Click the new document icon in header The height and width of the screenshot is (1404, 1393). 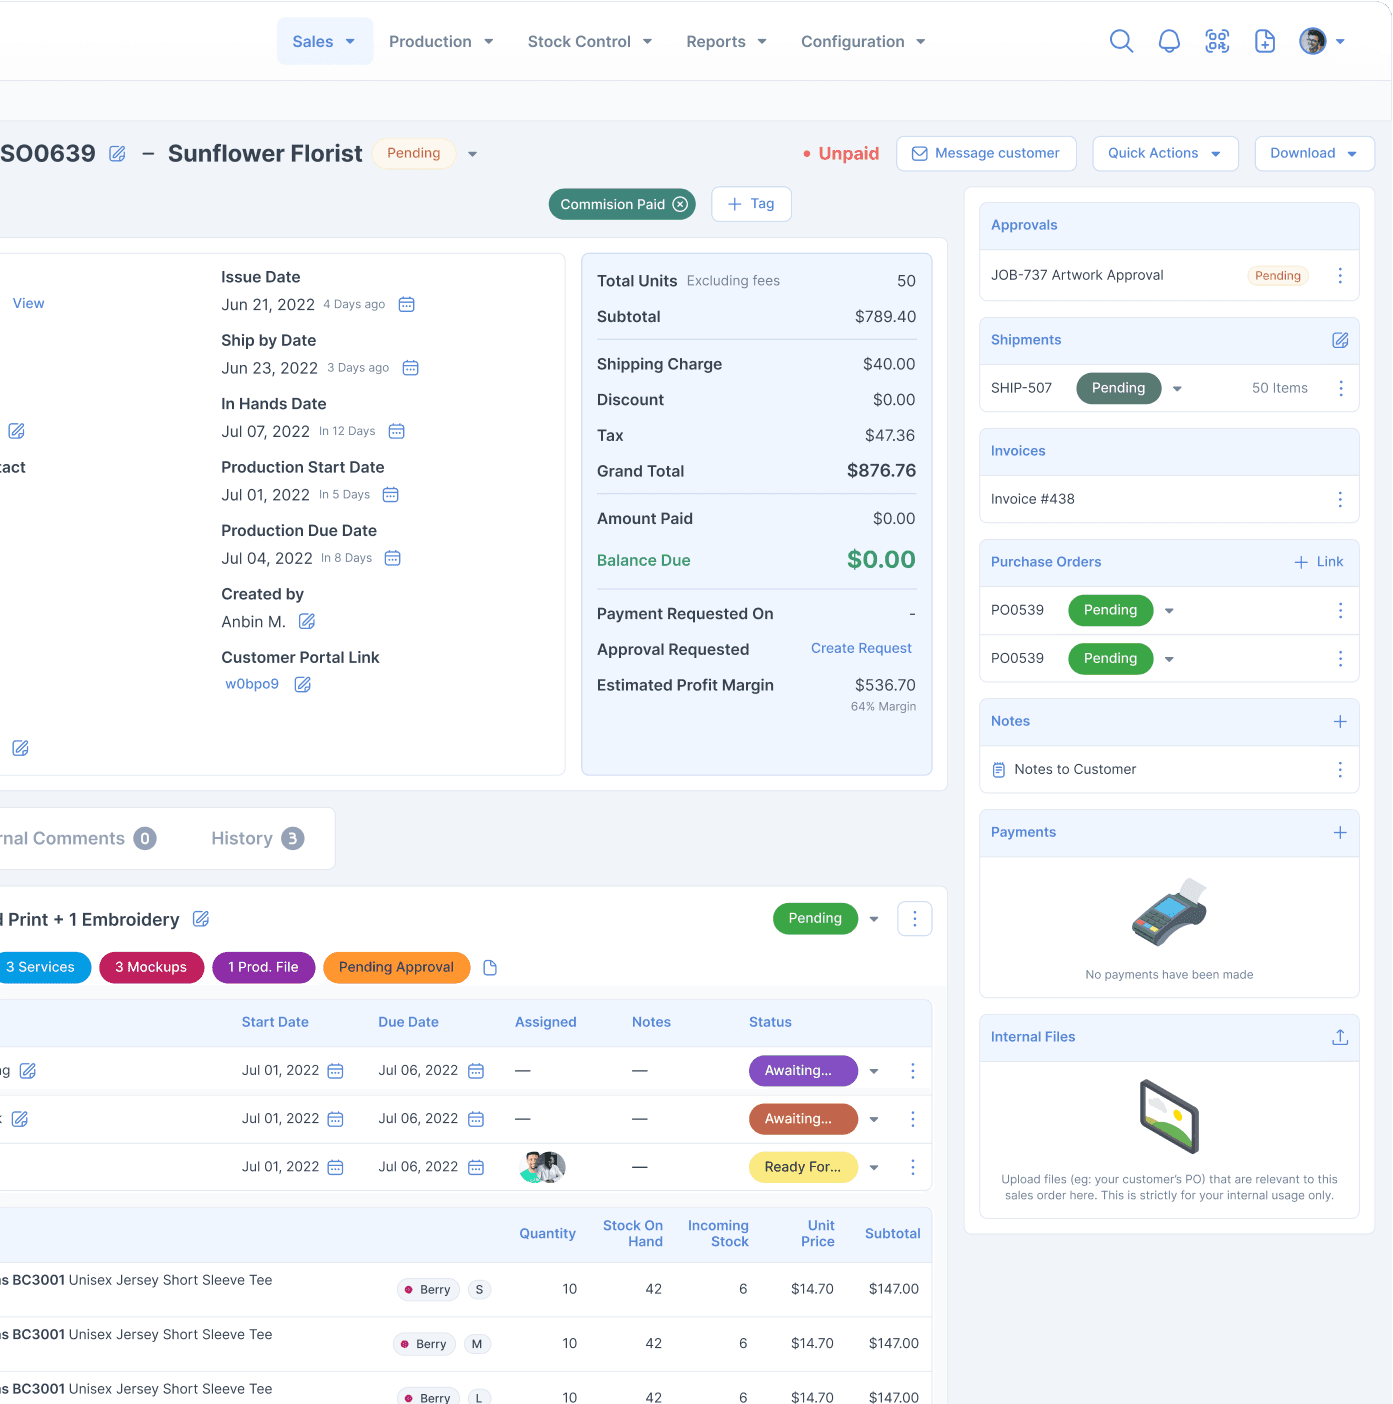click(x=1265, y=41)
